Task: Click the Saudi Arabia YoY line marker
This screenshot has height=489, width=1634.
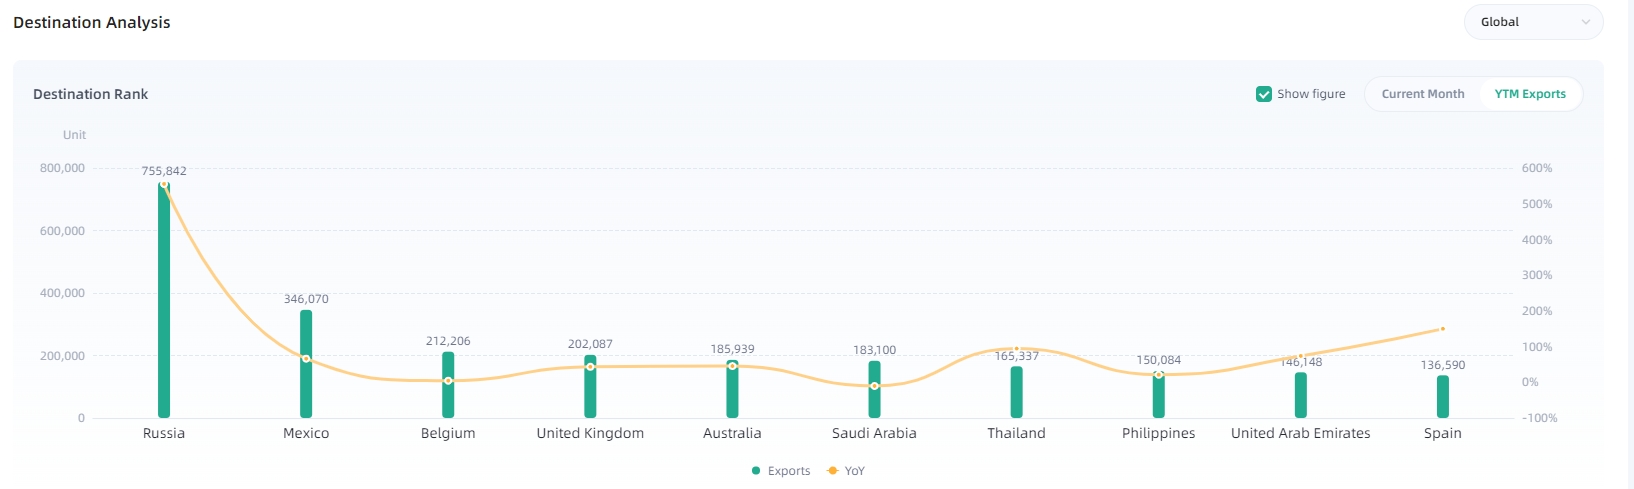Action: coord(875,386)
